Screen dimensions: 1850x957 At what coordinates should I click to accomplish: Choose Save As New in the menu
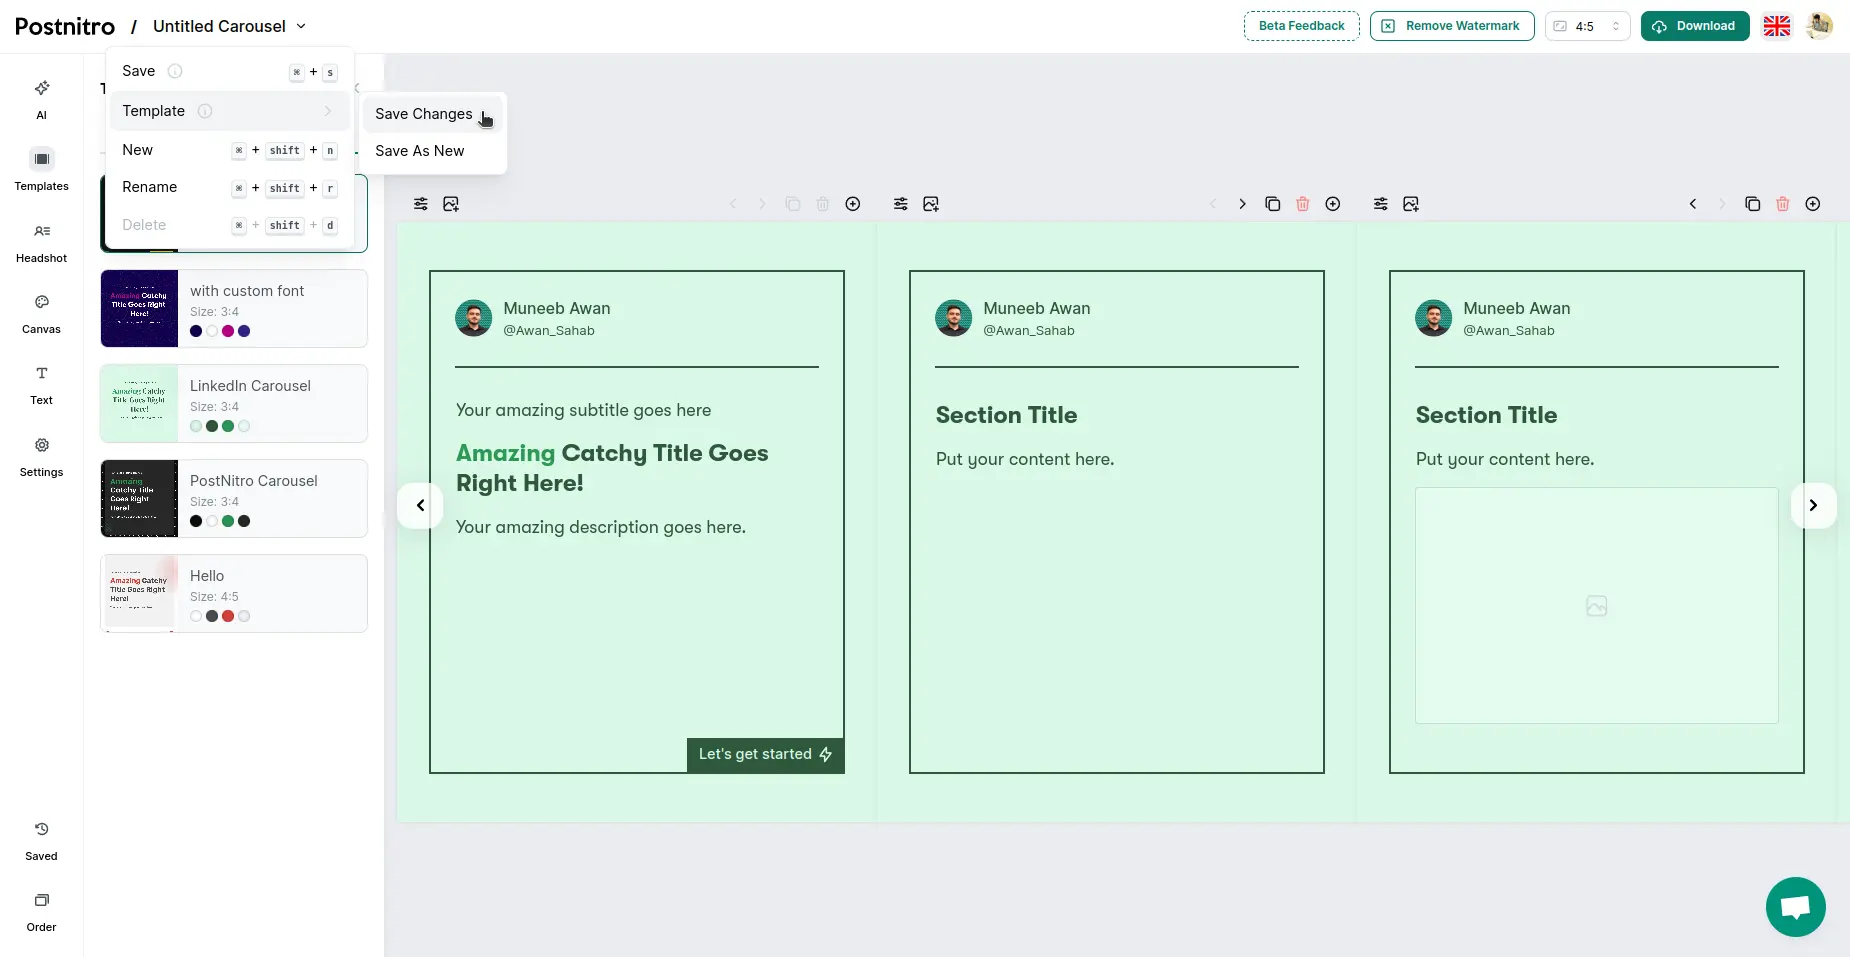tap(419, 151)
